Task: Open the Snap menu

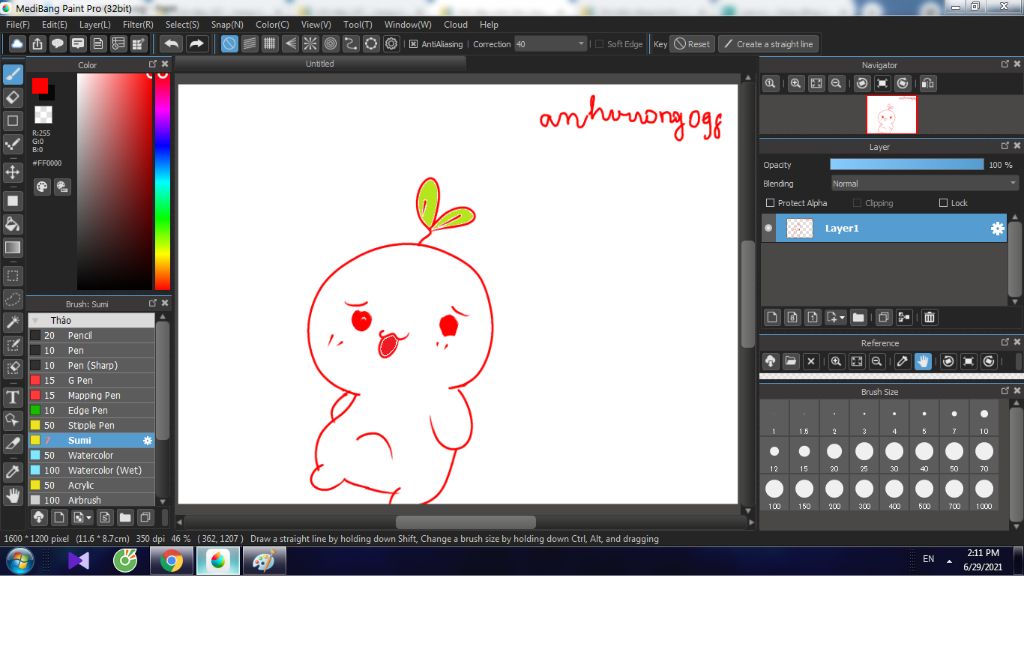Action: (227, 24)
